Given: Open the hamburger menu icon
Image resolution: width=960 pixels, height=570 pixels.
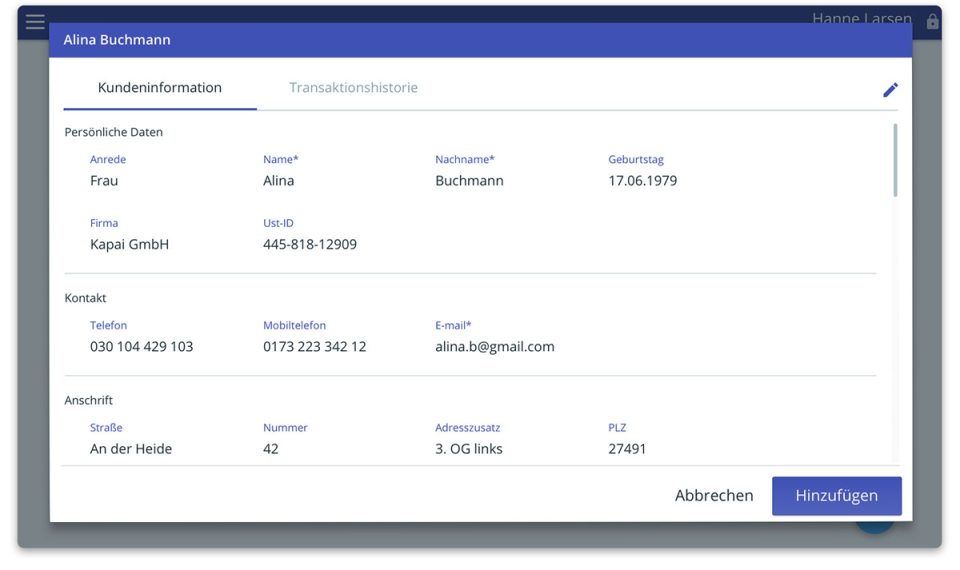Looking at the screenshot, I should [x=35, y=21].
